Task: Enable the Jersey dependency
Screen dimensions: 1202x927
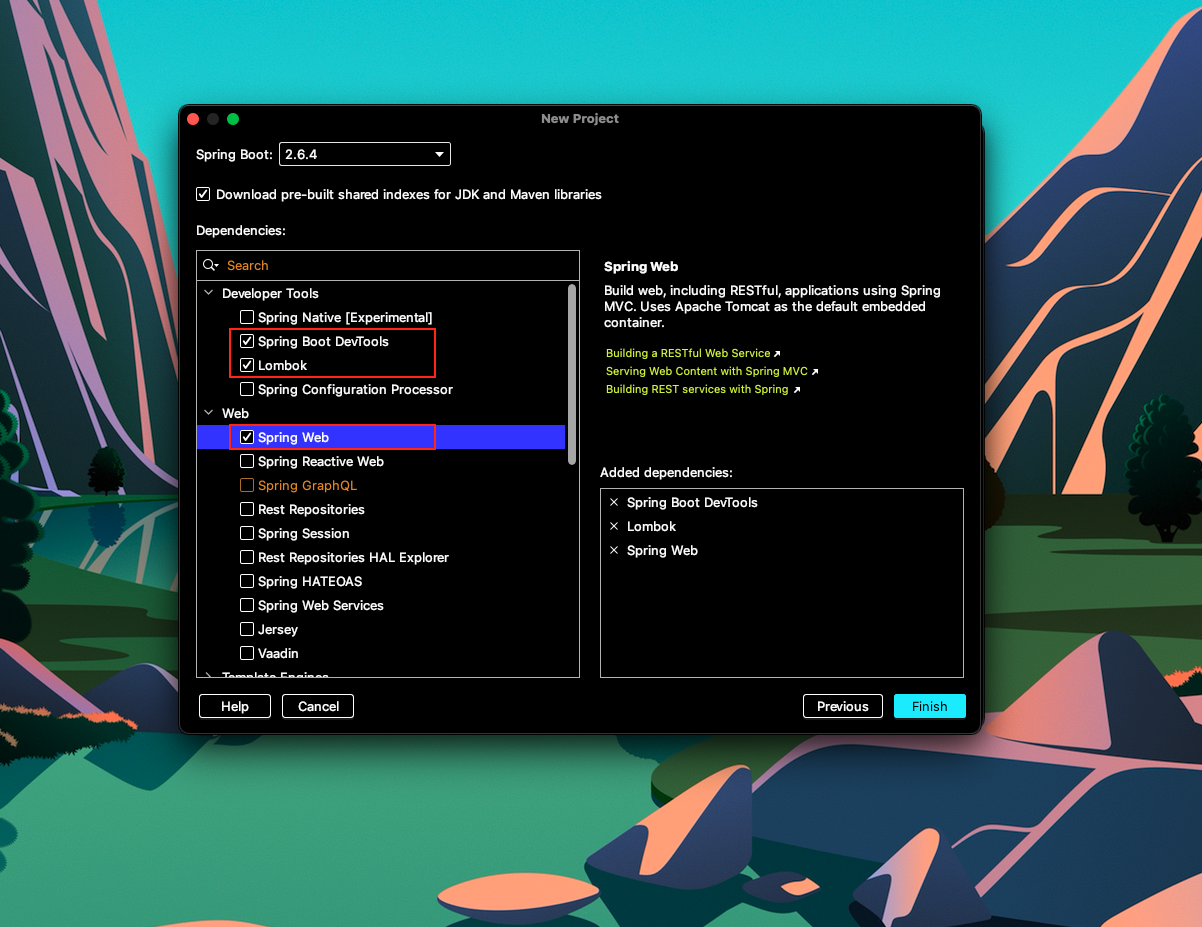Action: pos(247,629)
